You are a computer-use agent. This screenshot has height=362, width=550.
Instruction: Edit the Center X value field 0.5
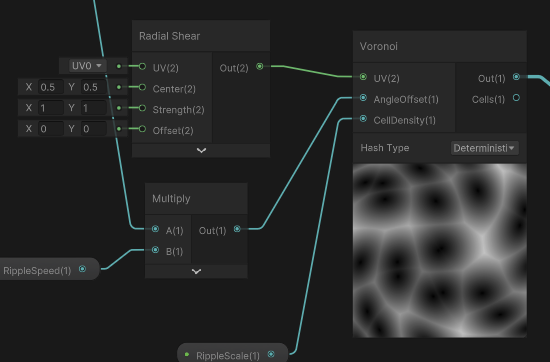pyautogui.click(x=51, y=87)
